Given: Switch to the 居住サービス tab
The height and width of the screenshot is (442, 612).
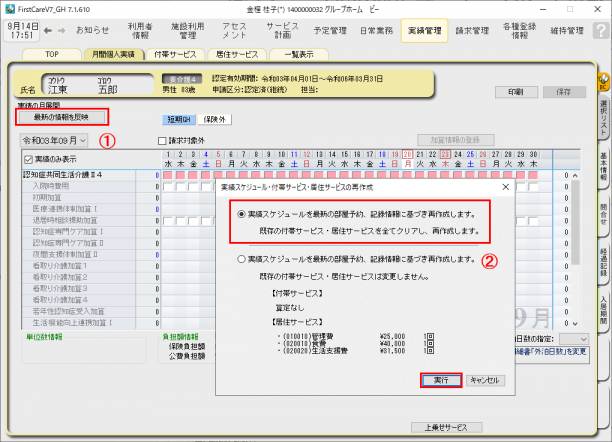Looking at the screenshot, I should coord(237,54).
